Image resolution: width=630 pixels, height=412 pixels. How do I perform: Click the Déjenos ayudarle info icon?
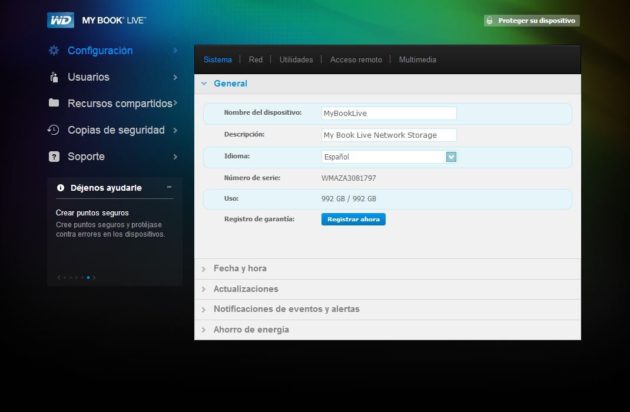61,187
